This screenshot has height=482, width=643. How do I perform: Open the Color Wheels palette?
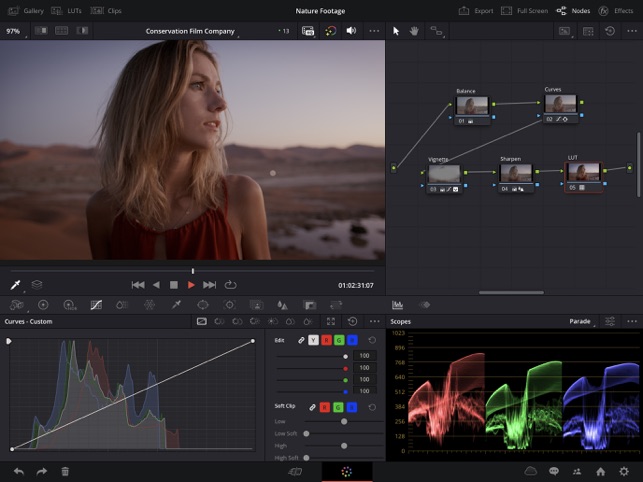tap(43, 305)
